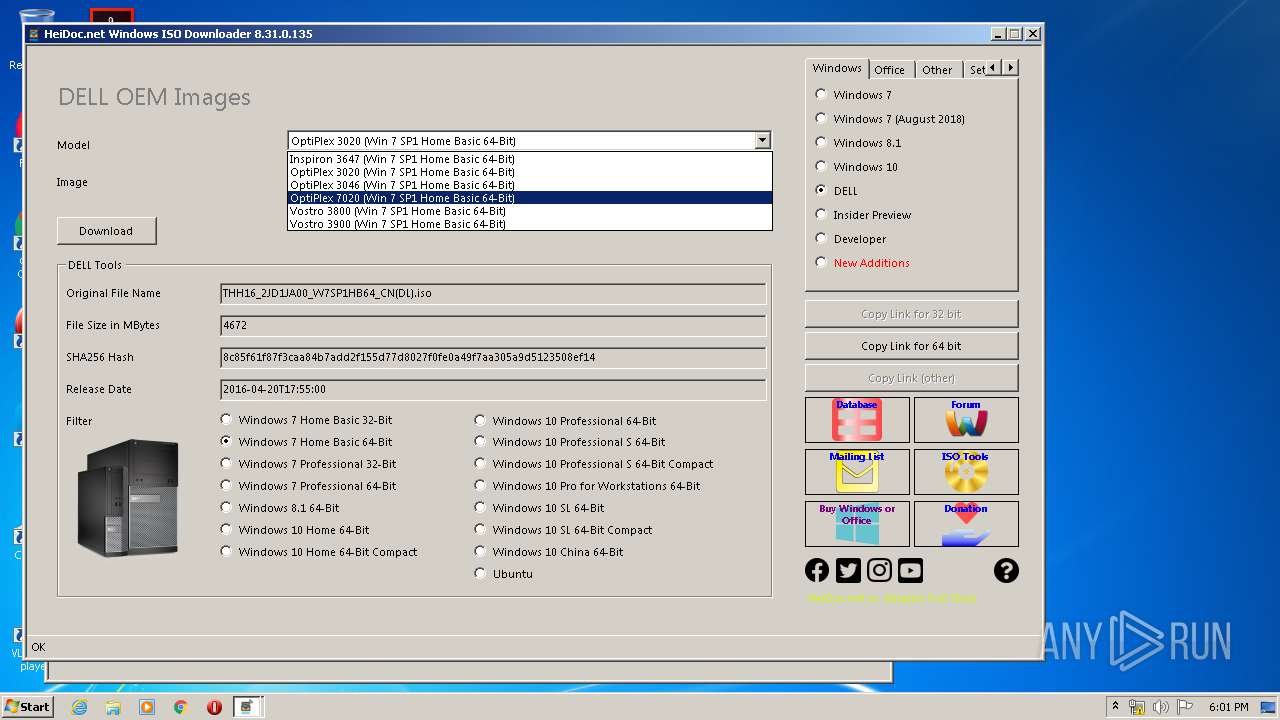Choose Vostro 3900 from model list
Screen dimensions: 1280x720
tap(530, 224)
